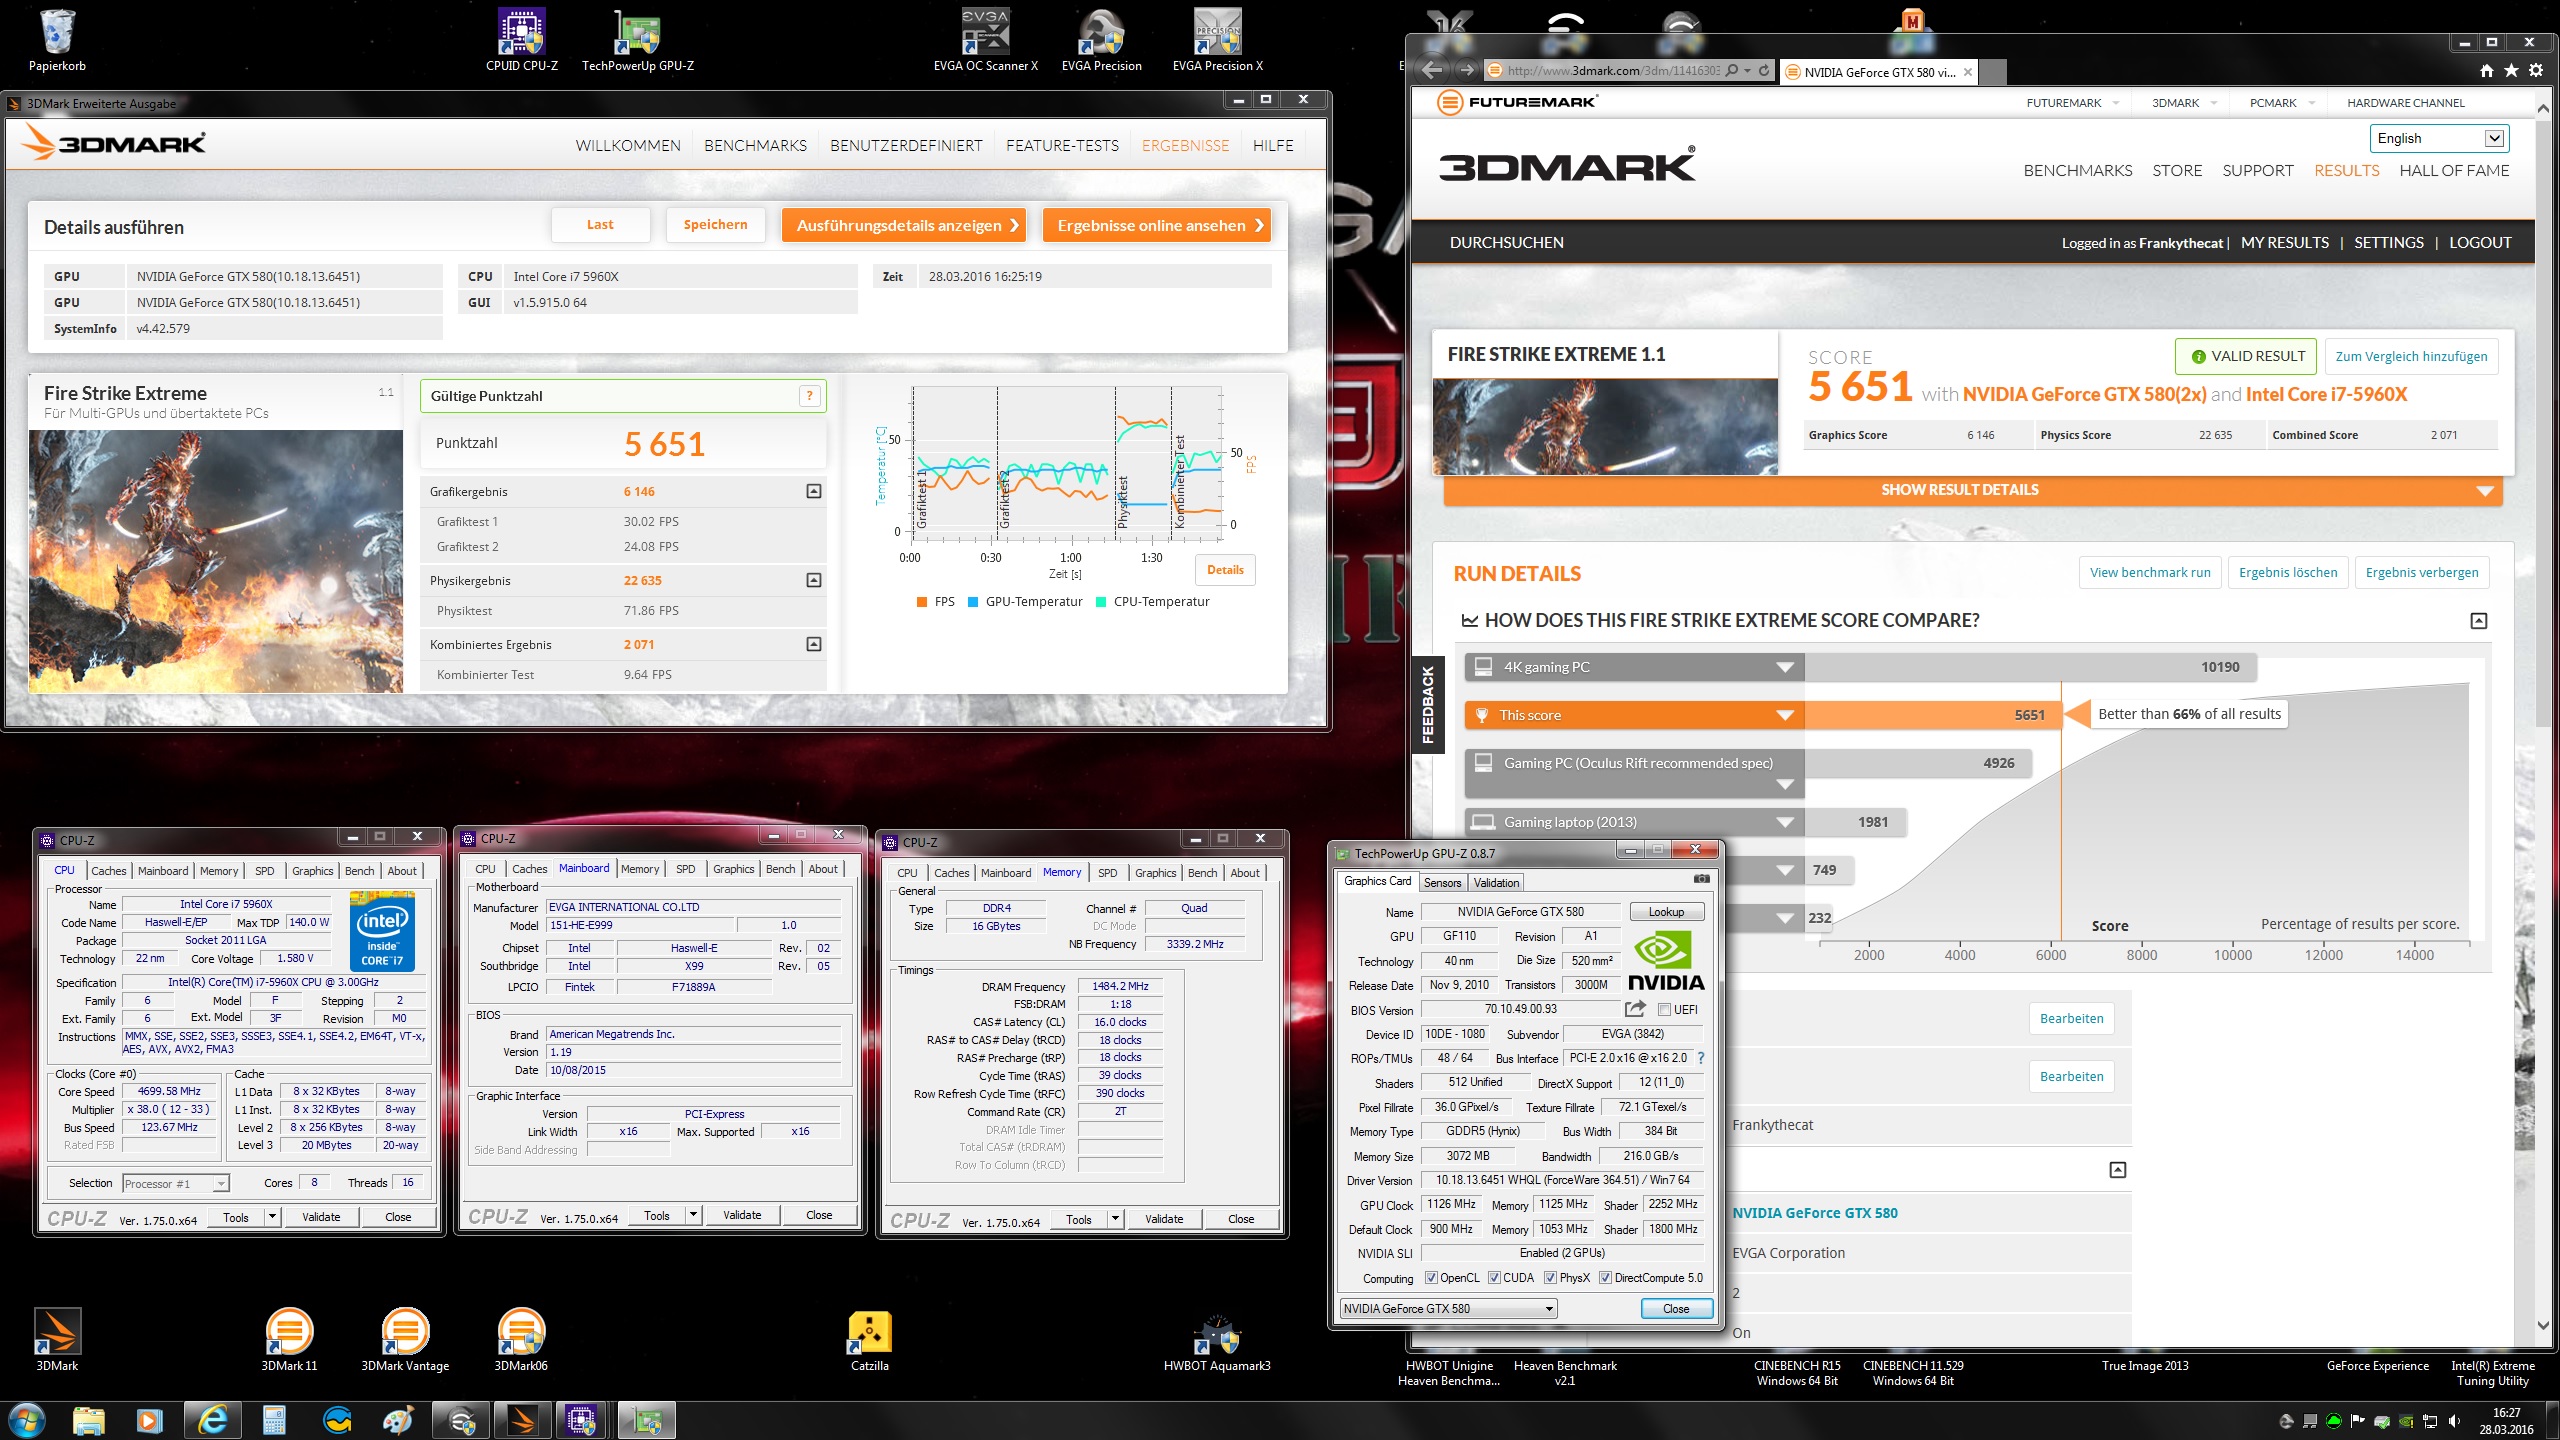
Task: Open the GPU selector dropdown in GPU-Z
Action: tap(1448, 1308)
